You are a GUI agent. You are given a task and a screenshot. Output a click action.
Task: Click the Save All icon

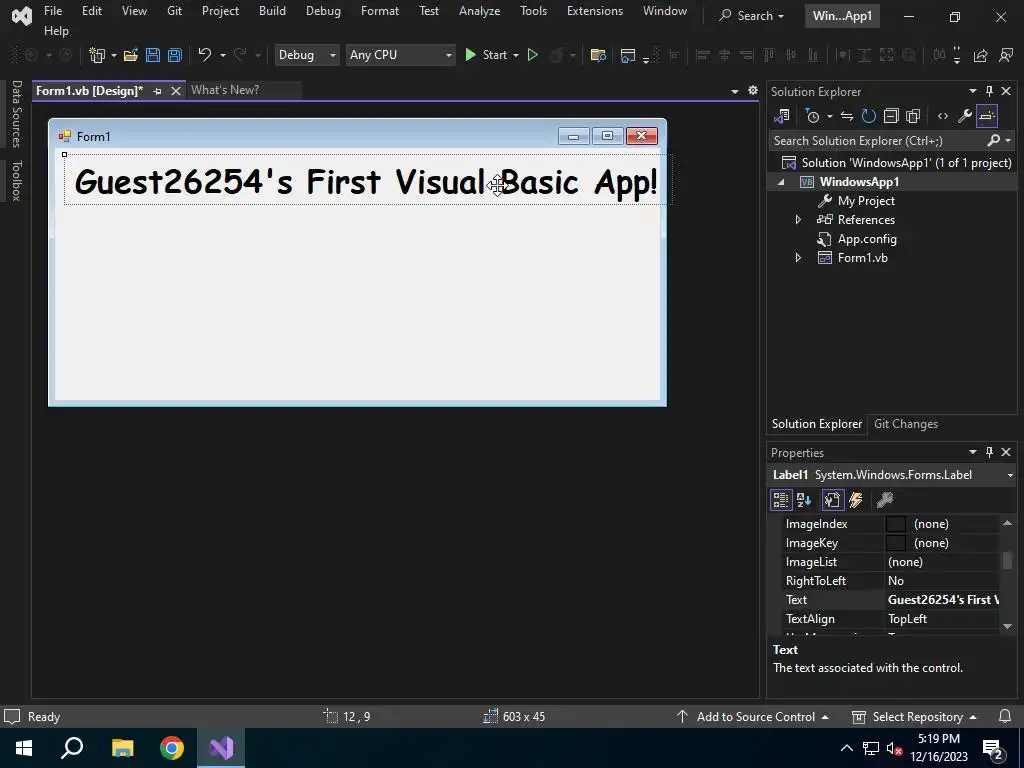(174, 55)
